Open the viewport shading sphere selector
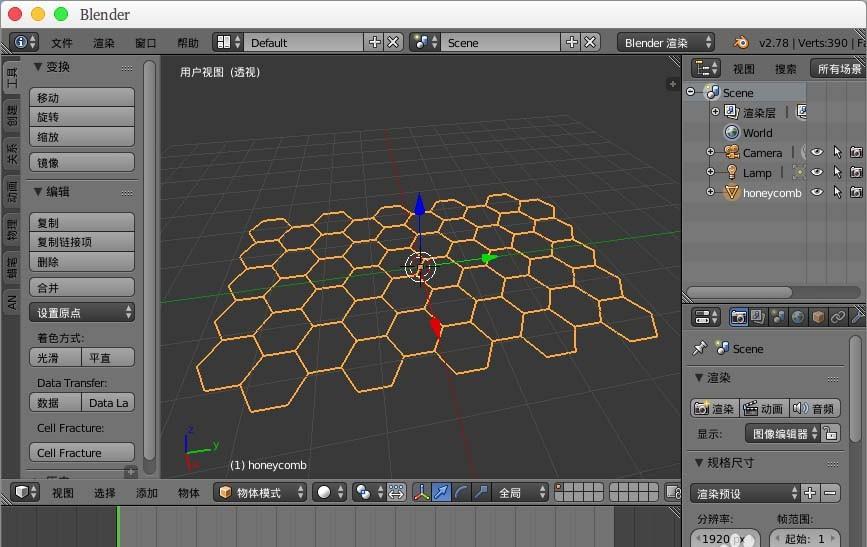The image size is (867, 547). point(330,492)
